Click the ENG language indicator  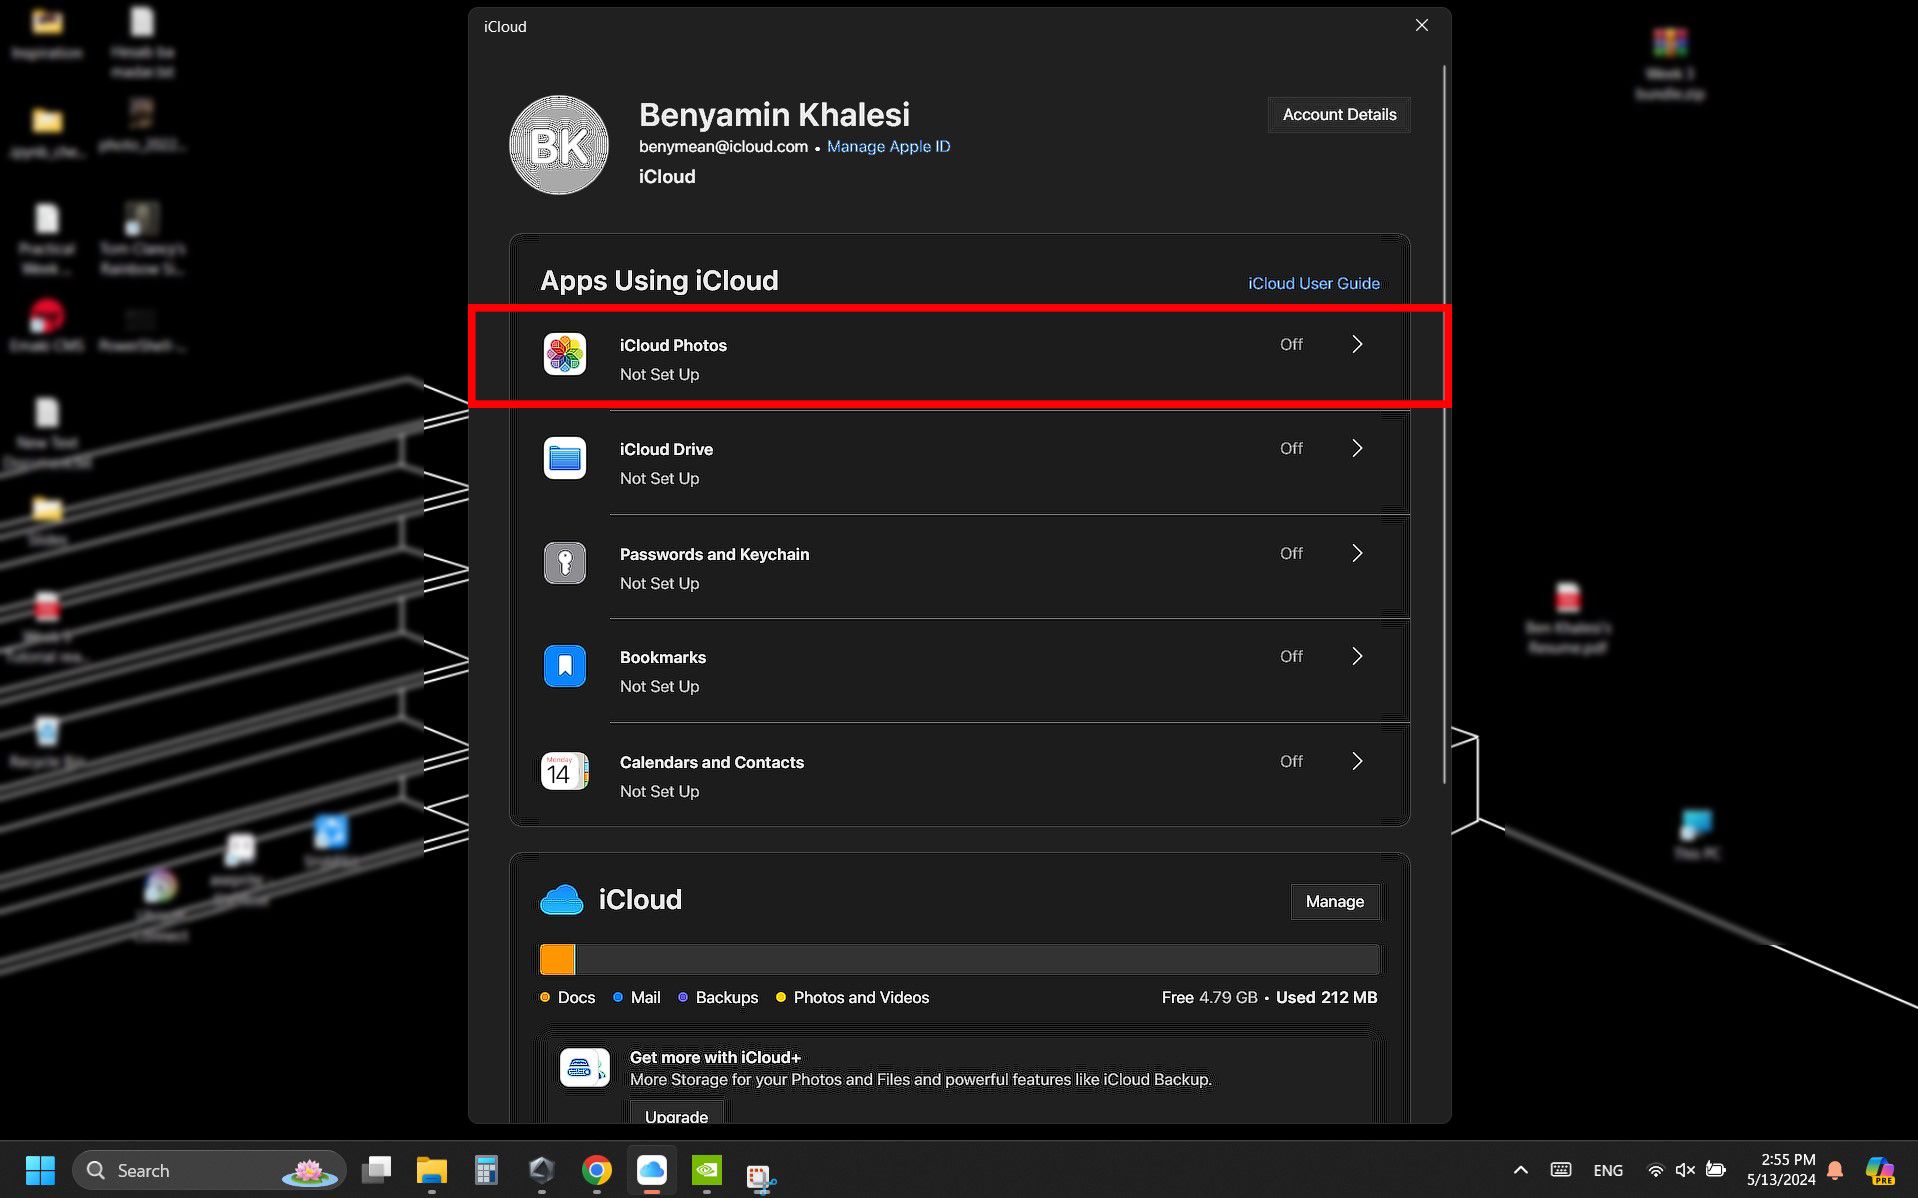(1608, 1170)
